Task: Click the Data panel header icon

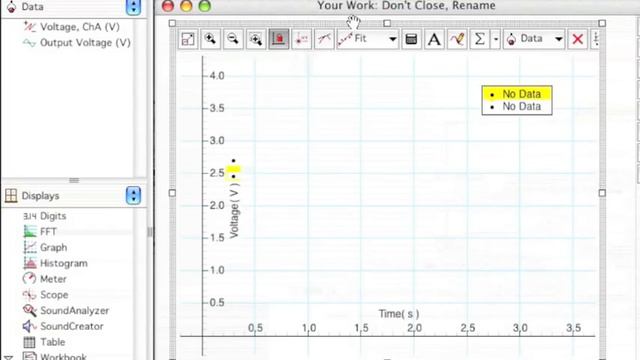Action: [x=11, y=7]
